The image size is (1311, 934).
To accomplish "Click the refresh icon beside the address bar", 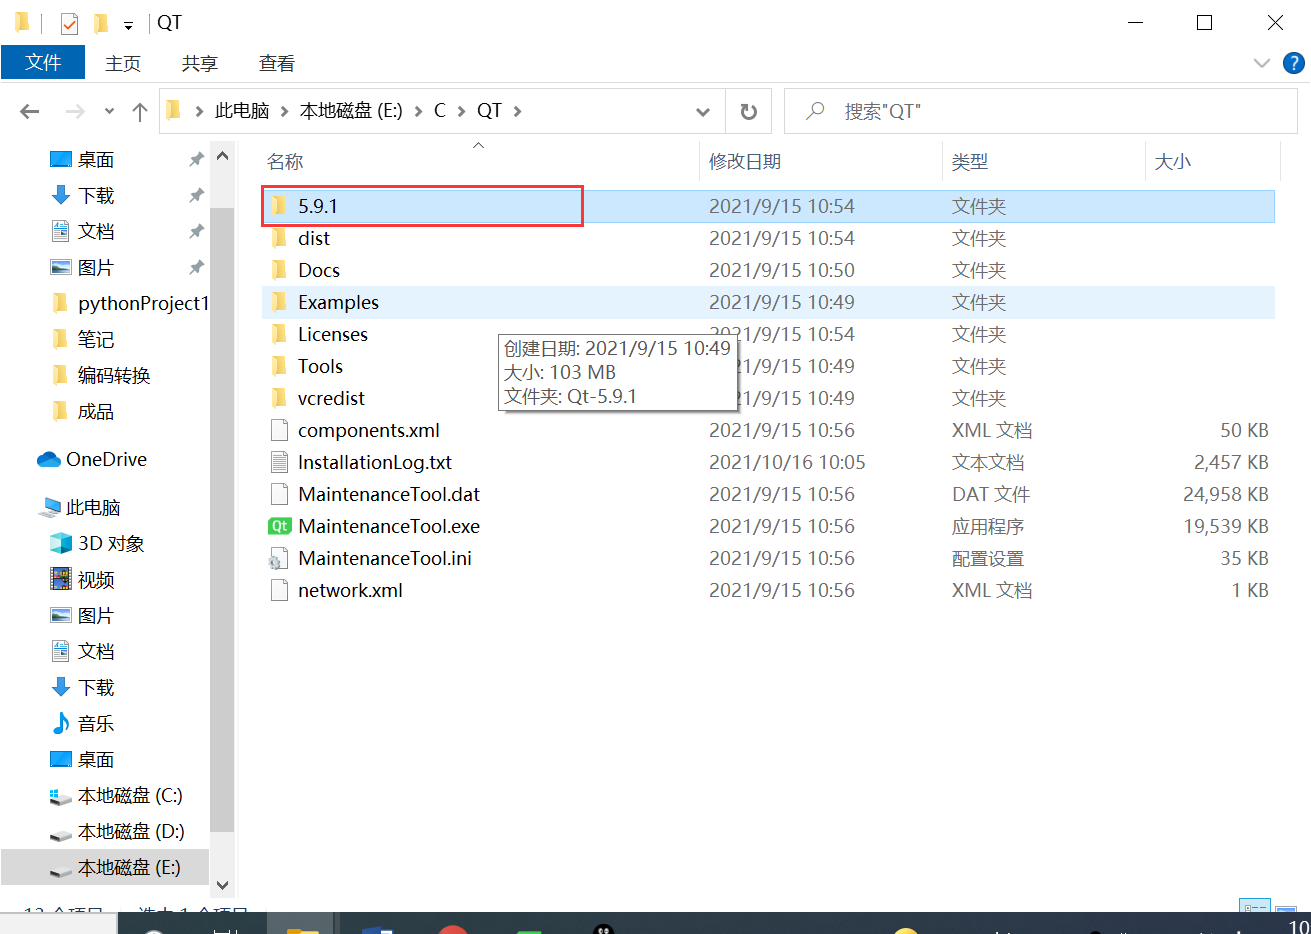I will tap(748, 111).
